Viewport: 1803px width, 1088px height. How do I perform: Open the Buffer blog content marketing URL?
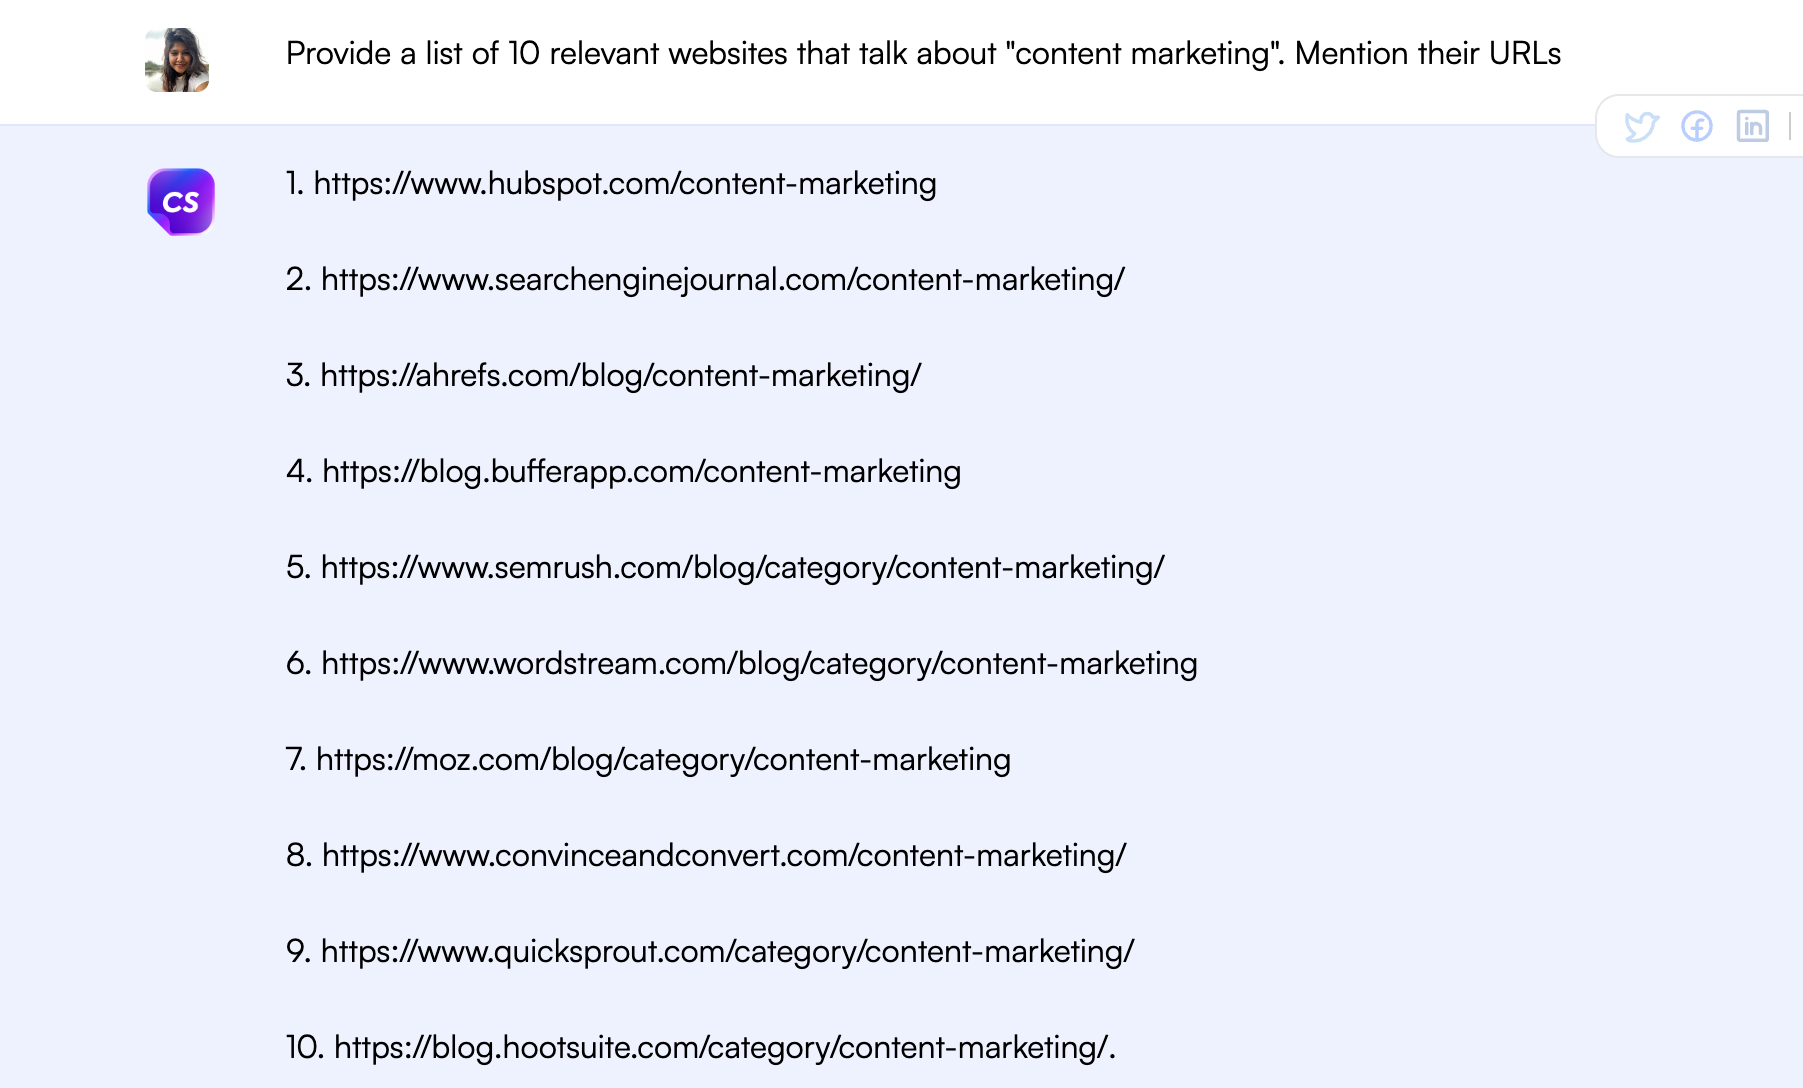point(641,472)
